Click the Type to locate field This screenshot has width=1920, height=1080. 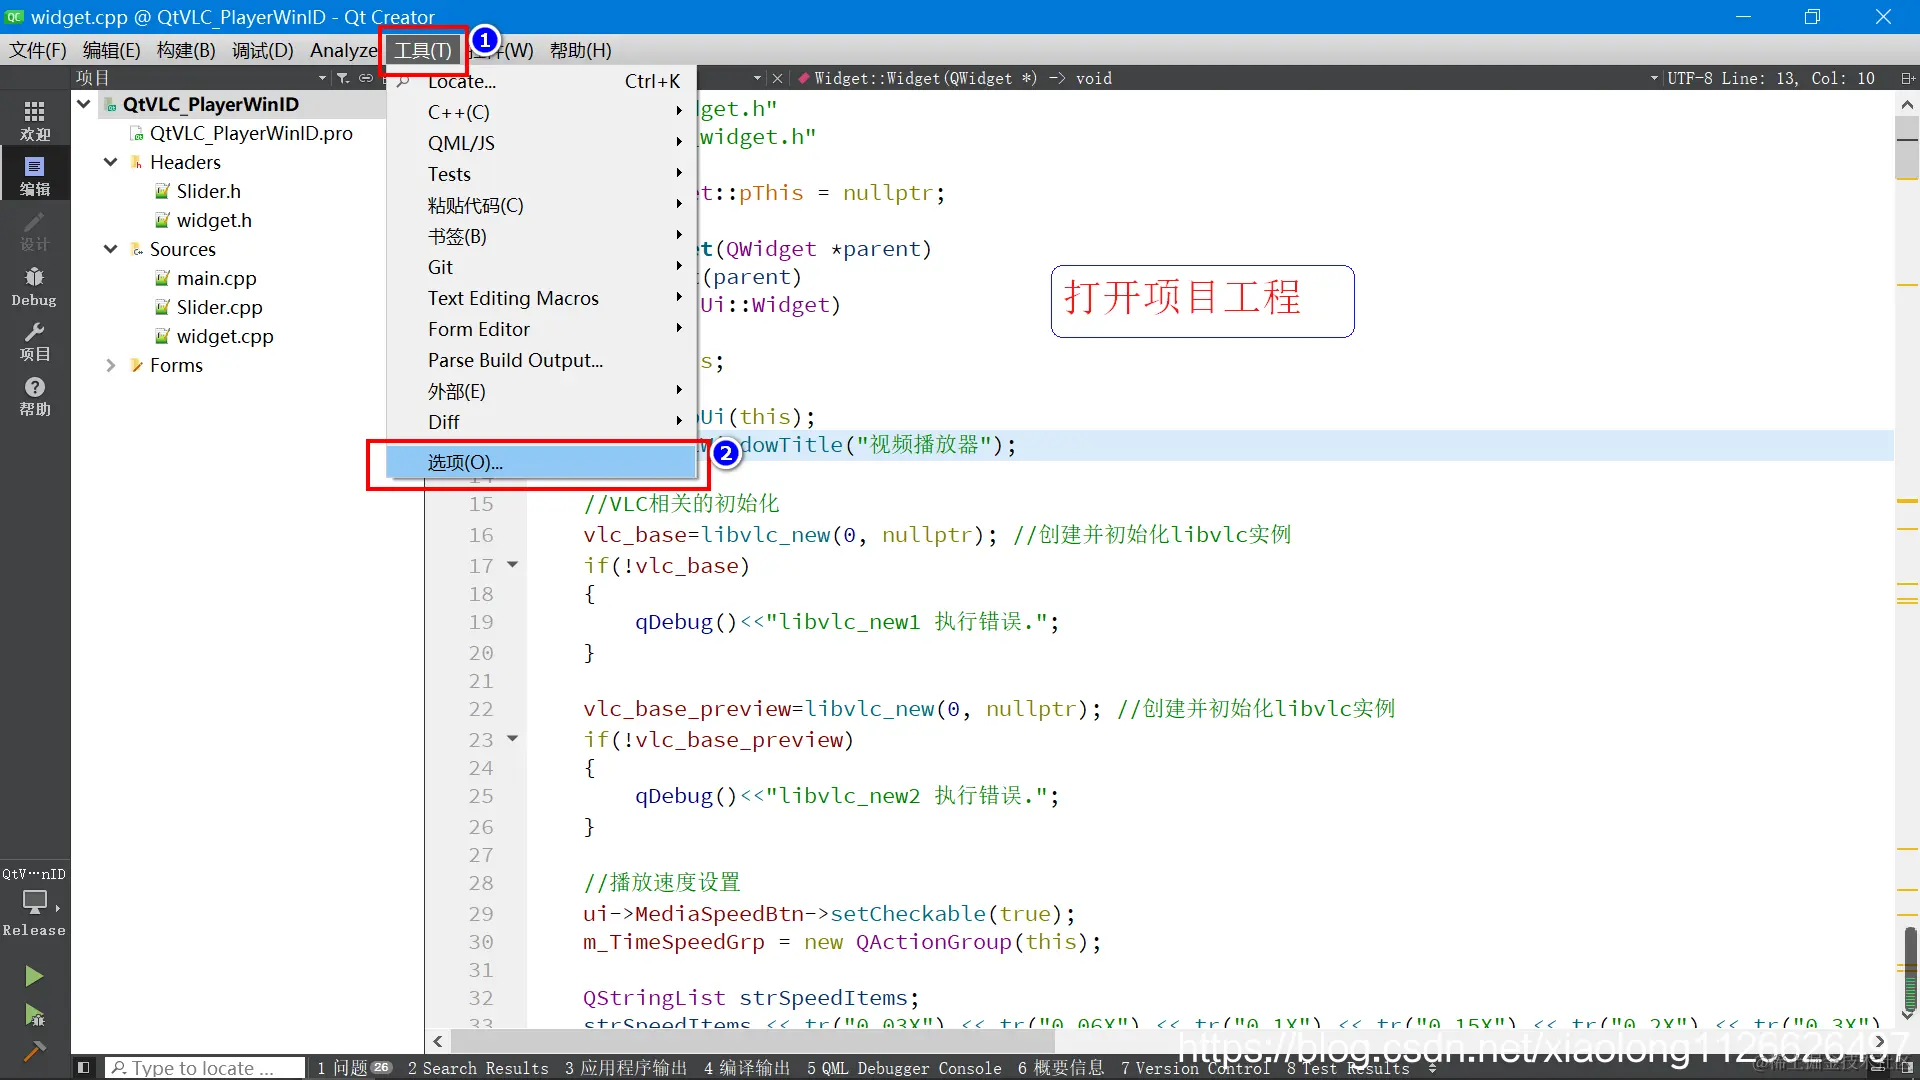coord(204,1068)
